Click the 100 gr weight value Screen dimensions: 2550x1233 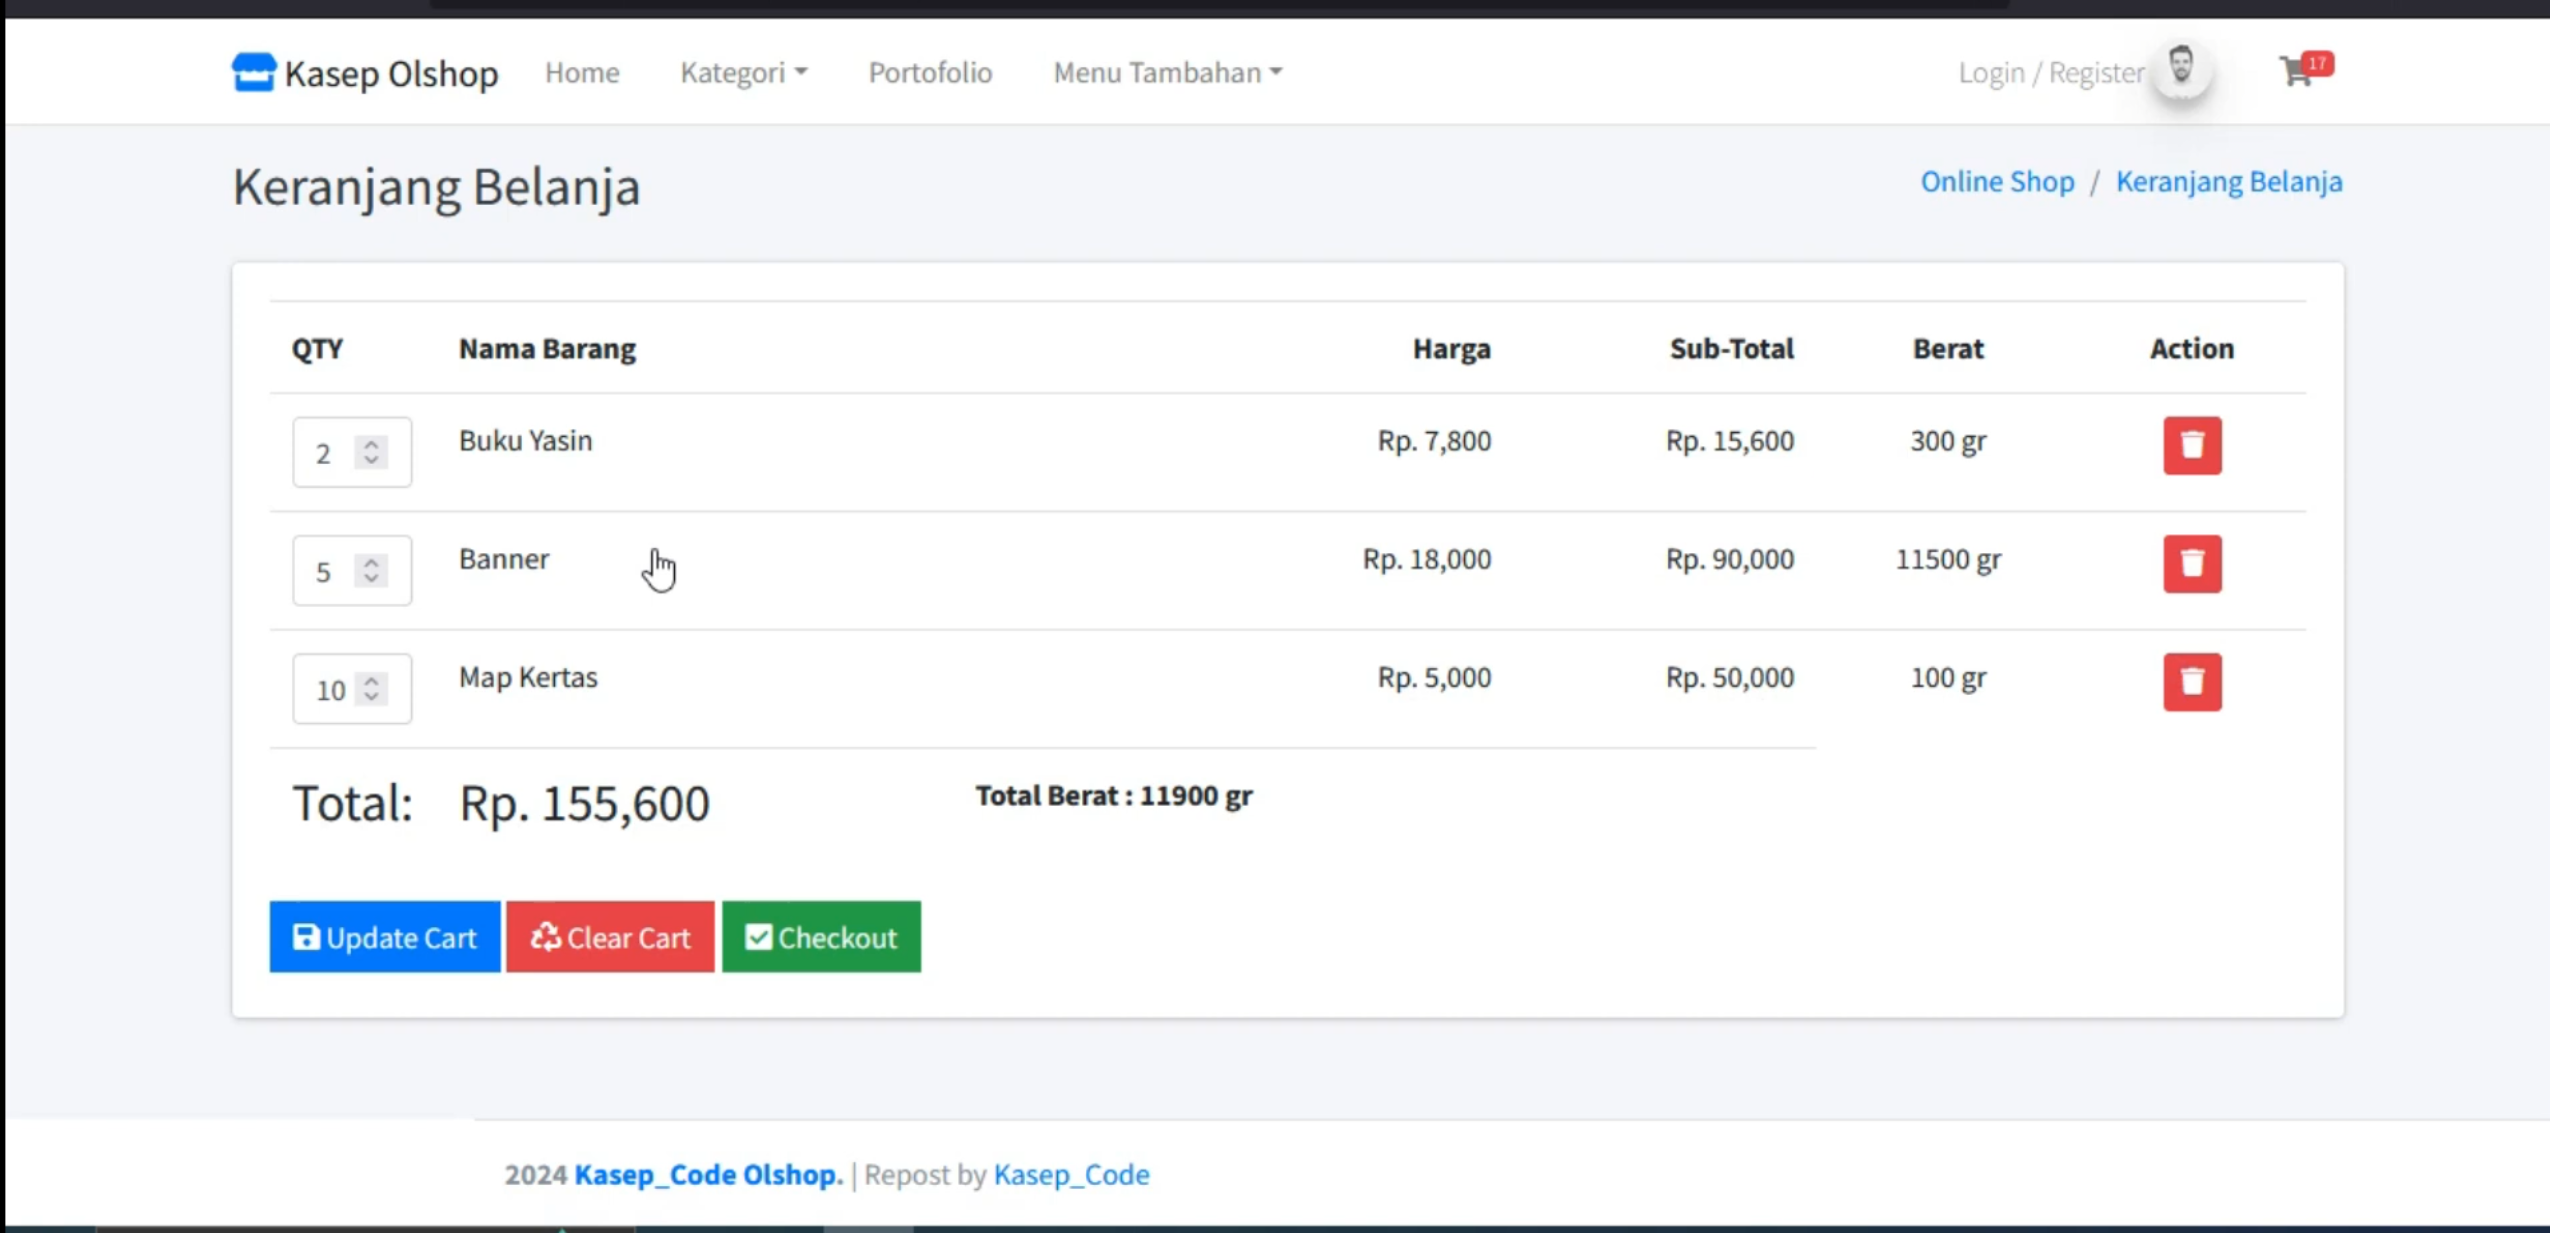point(1947,677)
